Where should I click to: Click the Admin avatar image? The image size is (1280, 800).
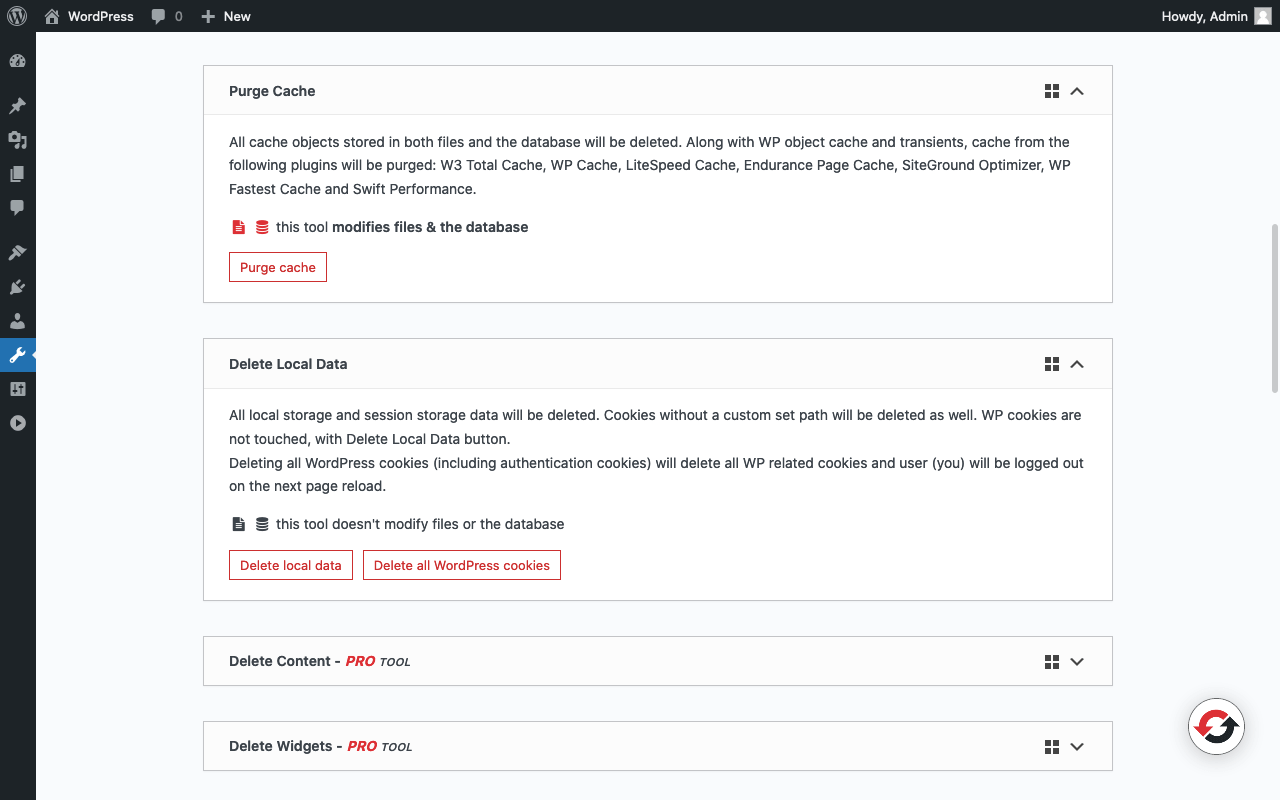(1263, 16)
